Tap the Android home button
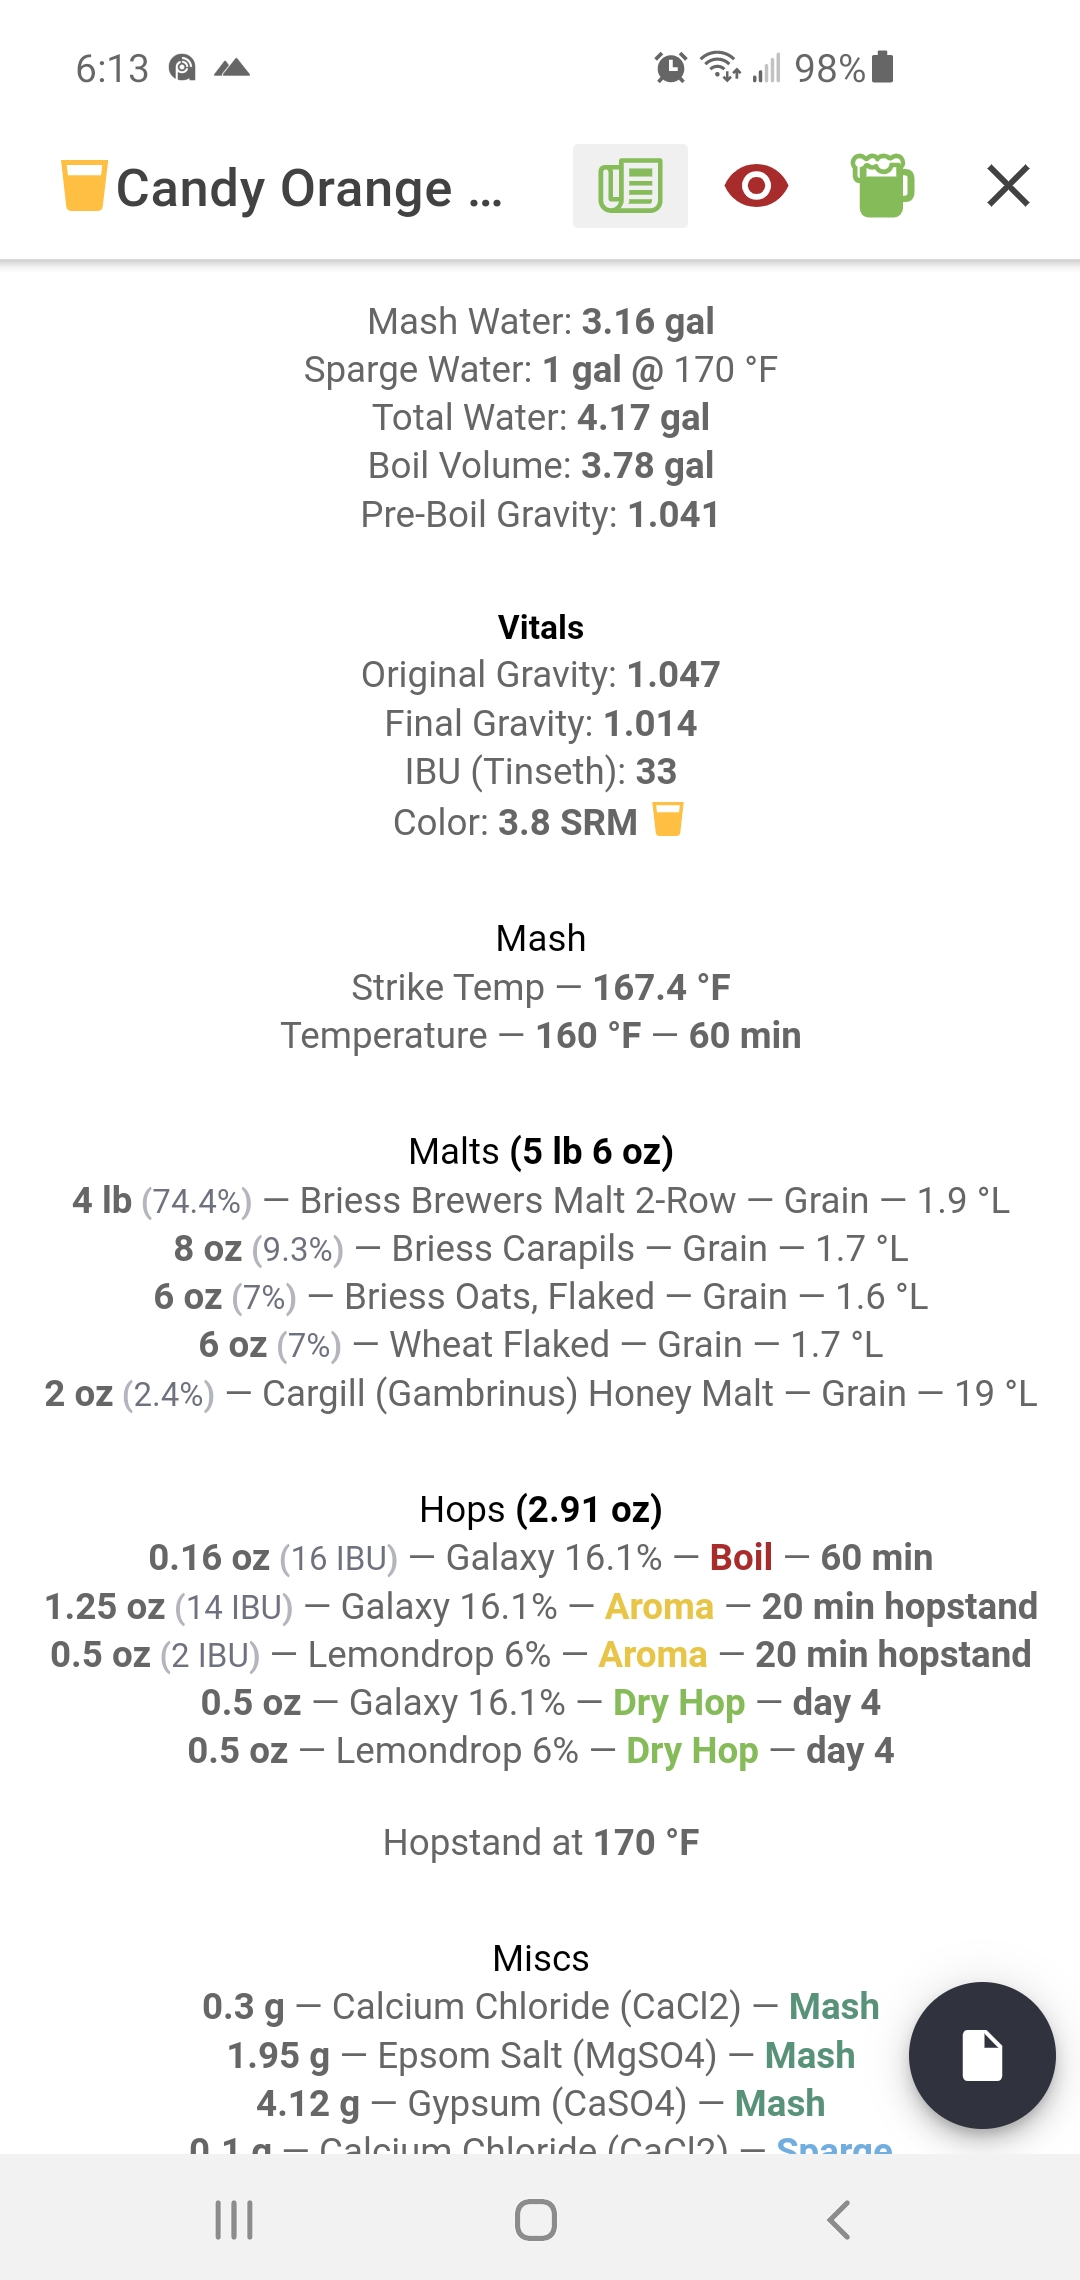Screen dimensions: 1080x2280 point(536,2220)
